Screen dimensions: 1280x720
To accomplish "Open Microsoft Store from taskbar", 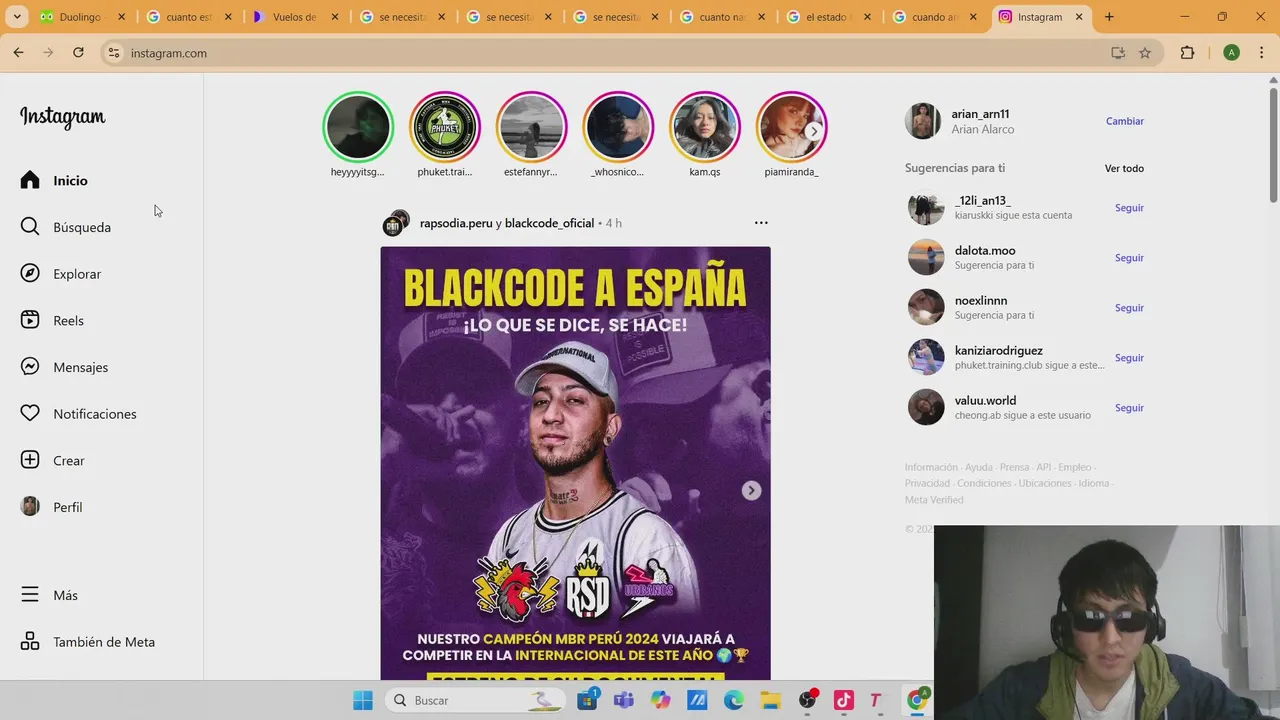I will (x=588, y=700).
